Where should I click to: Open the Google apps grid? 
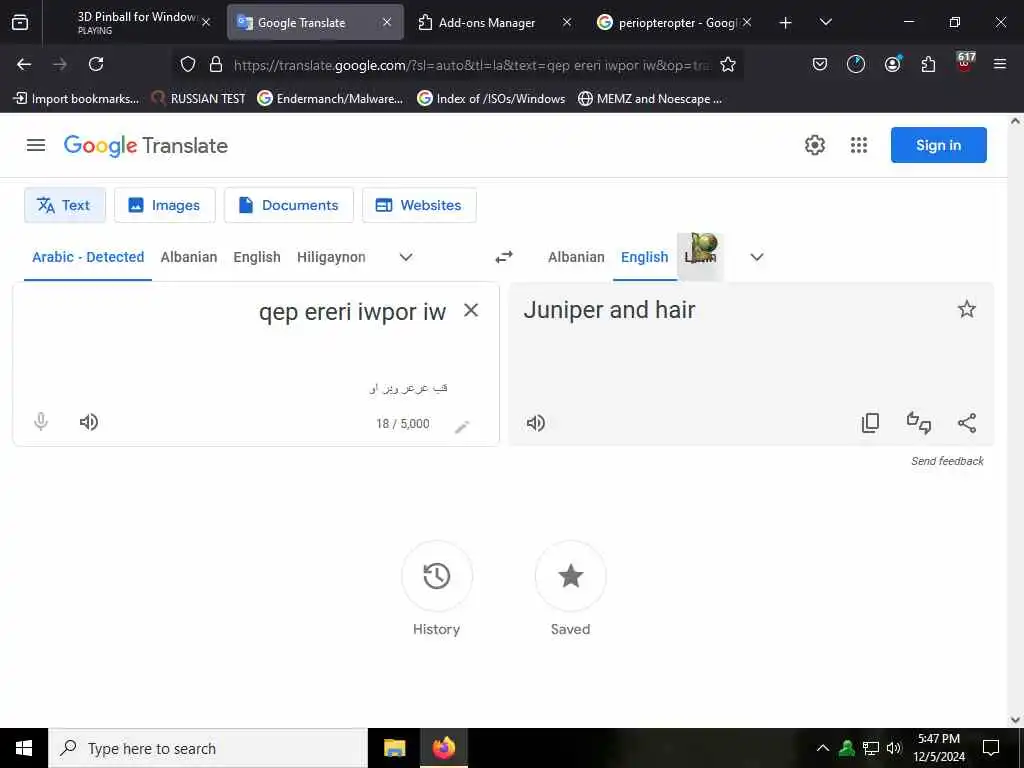tap(859, 145)
